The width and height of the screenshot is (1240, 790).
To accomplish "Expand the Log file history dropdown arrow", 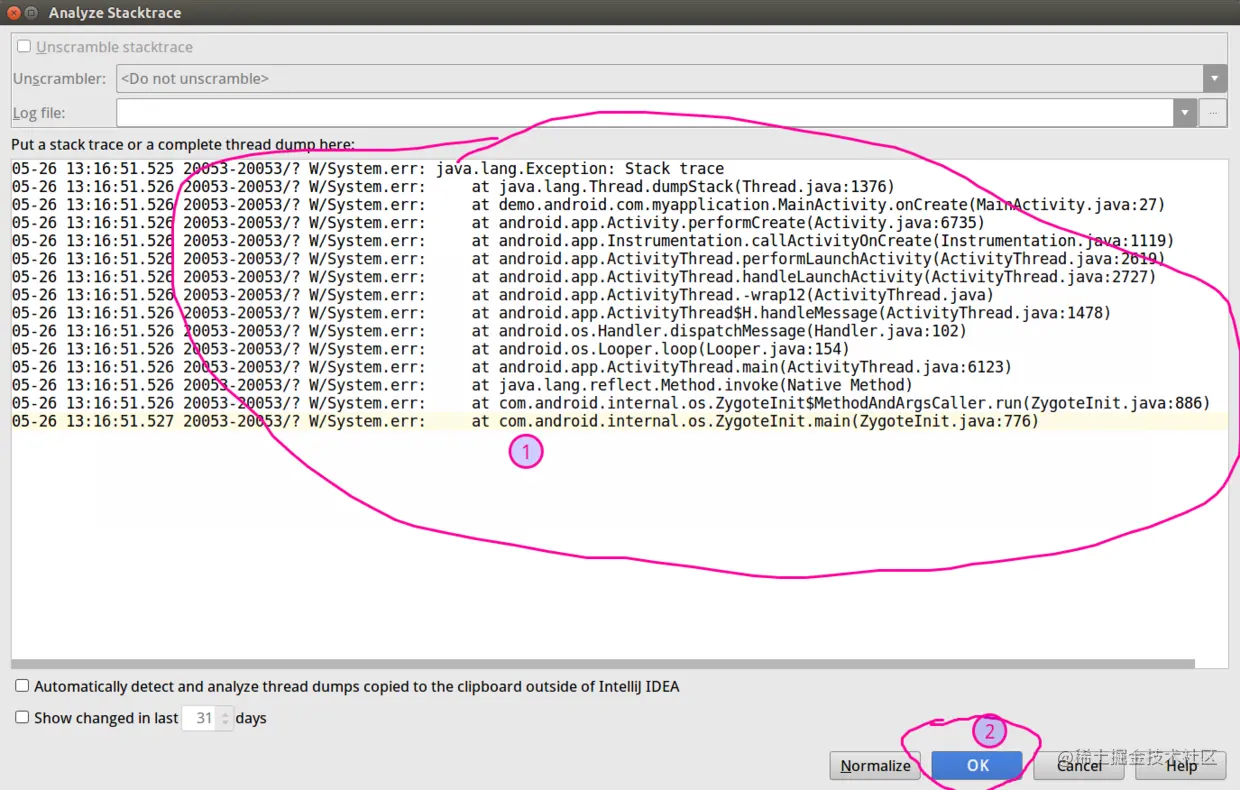I will [x=1185, y=113].
